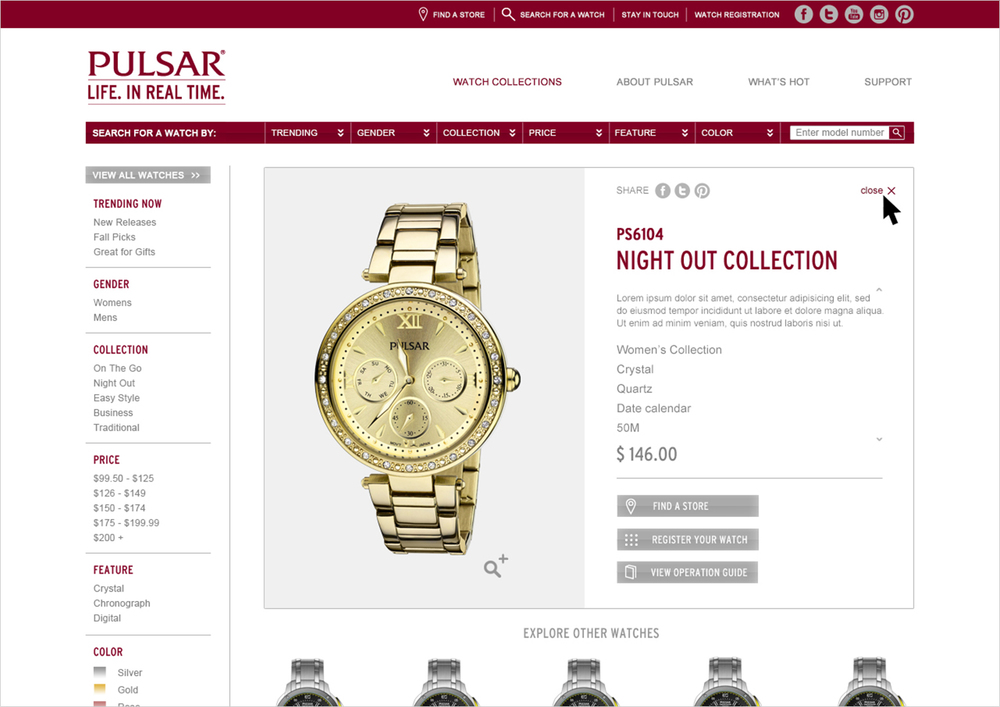1000x707 pixels.
Task: Click the REGISTER YOUR WATCH button
Action: (688, 539)
